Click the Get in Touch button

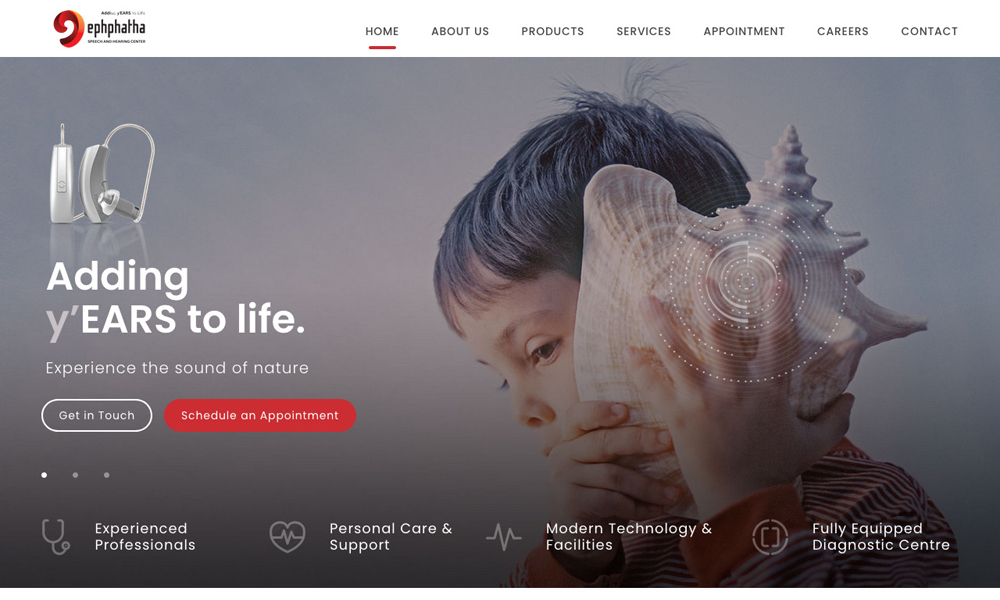pos(97,415)
